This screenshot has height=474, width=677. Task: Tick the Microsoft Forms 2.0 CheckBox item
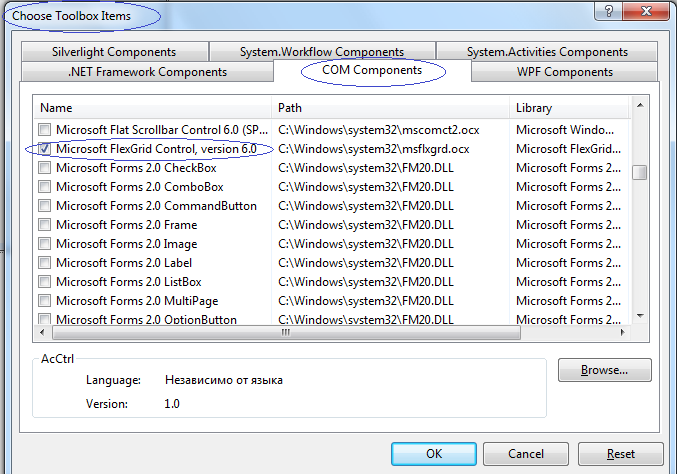44,167
